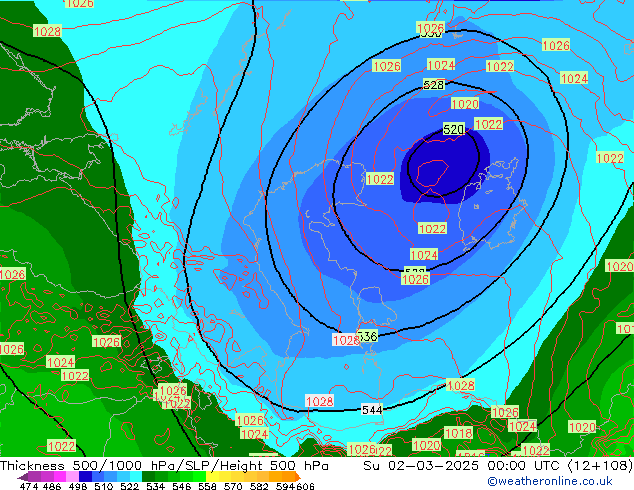Open the weatheronline.co.uk copyright link
The height and width of the screenshot is (490, 634).
pos(550,481)
